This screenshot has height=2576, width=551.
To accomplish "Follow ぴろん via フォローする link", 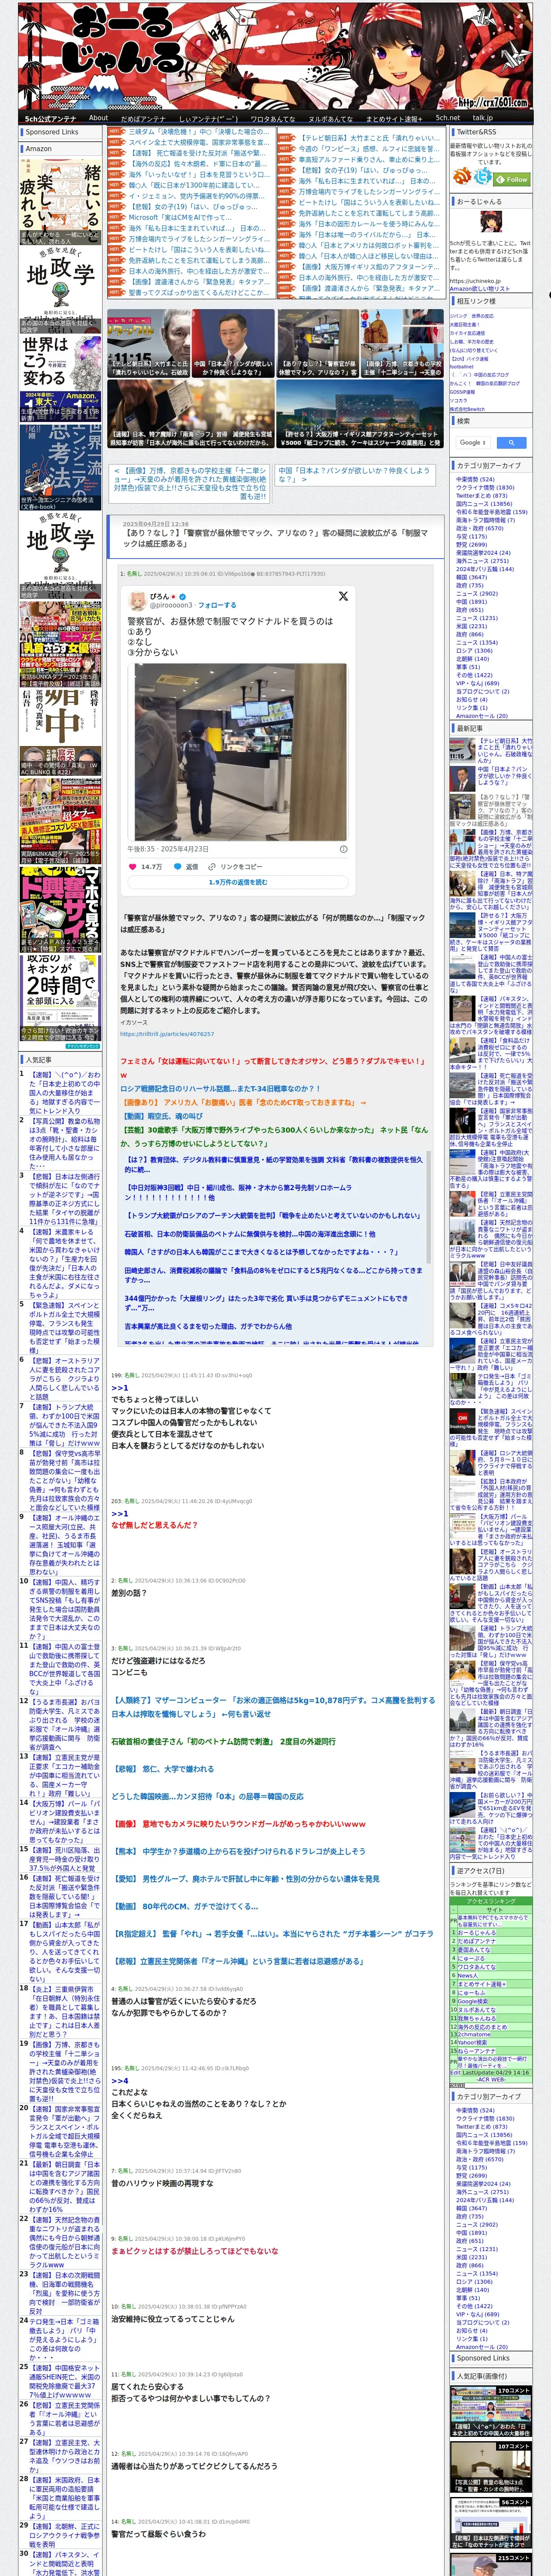I will point(217,605).
